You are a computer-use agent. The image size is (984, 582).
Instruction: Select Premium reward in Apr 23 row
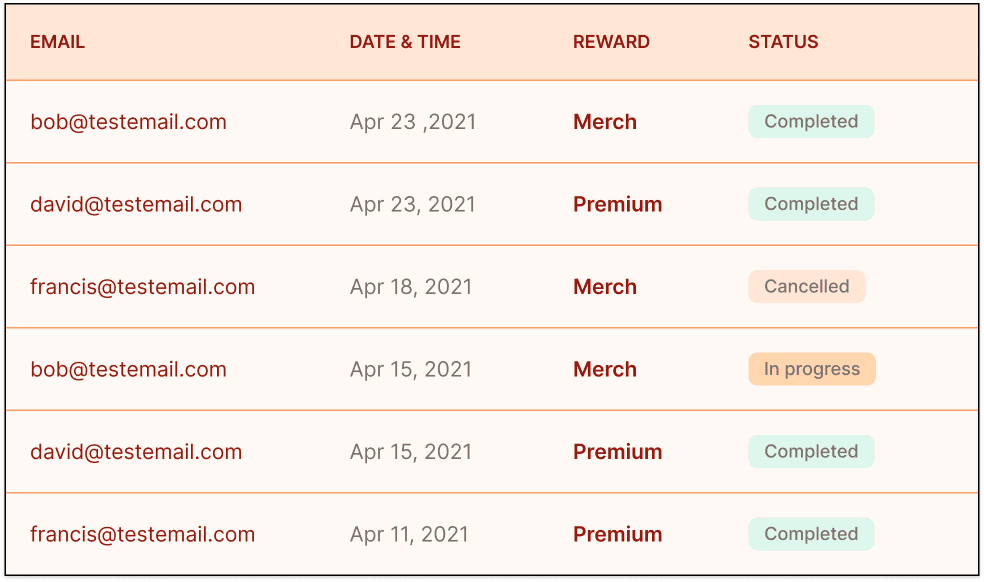coord(618,204)
